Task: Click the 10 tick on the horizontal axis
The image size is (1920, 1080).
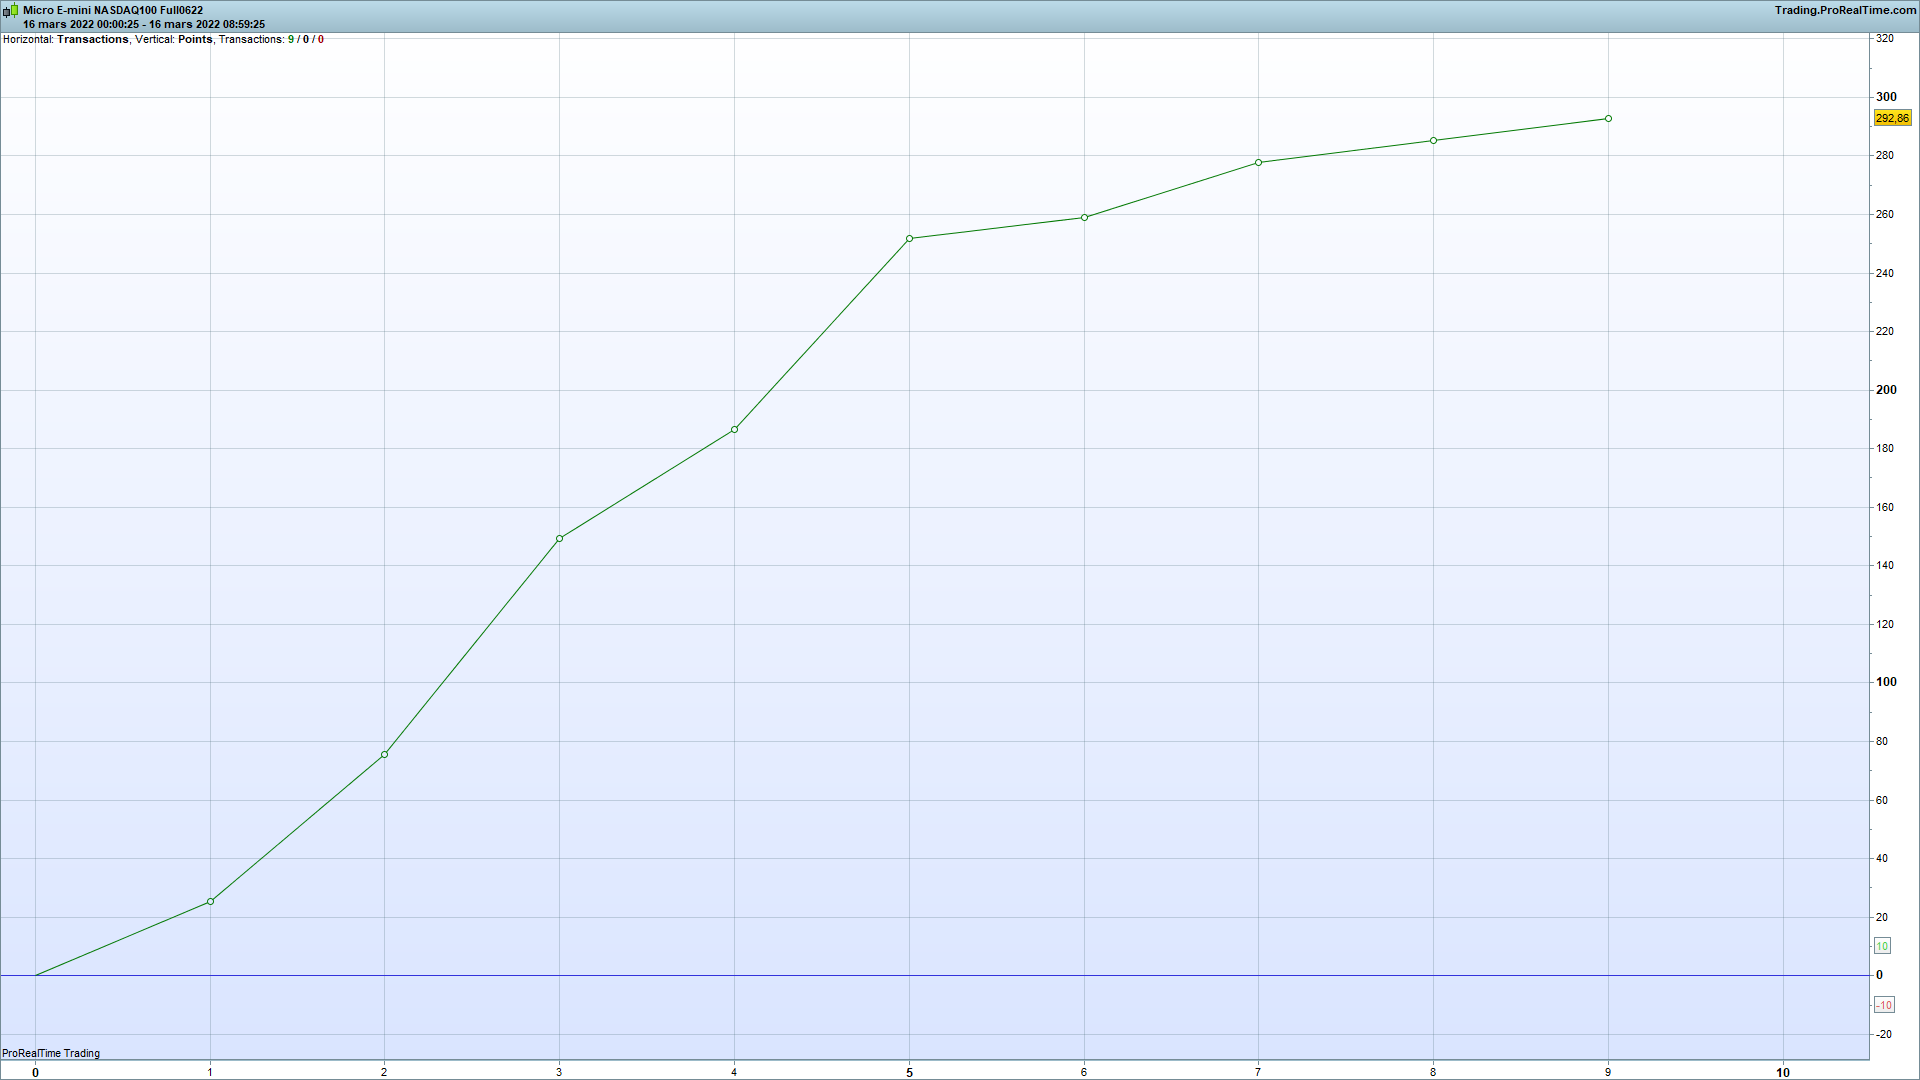Action: click(x=1782, y=1072)
